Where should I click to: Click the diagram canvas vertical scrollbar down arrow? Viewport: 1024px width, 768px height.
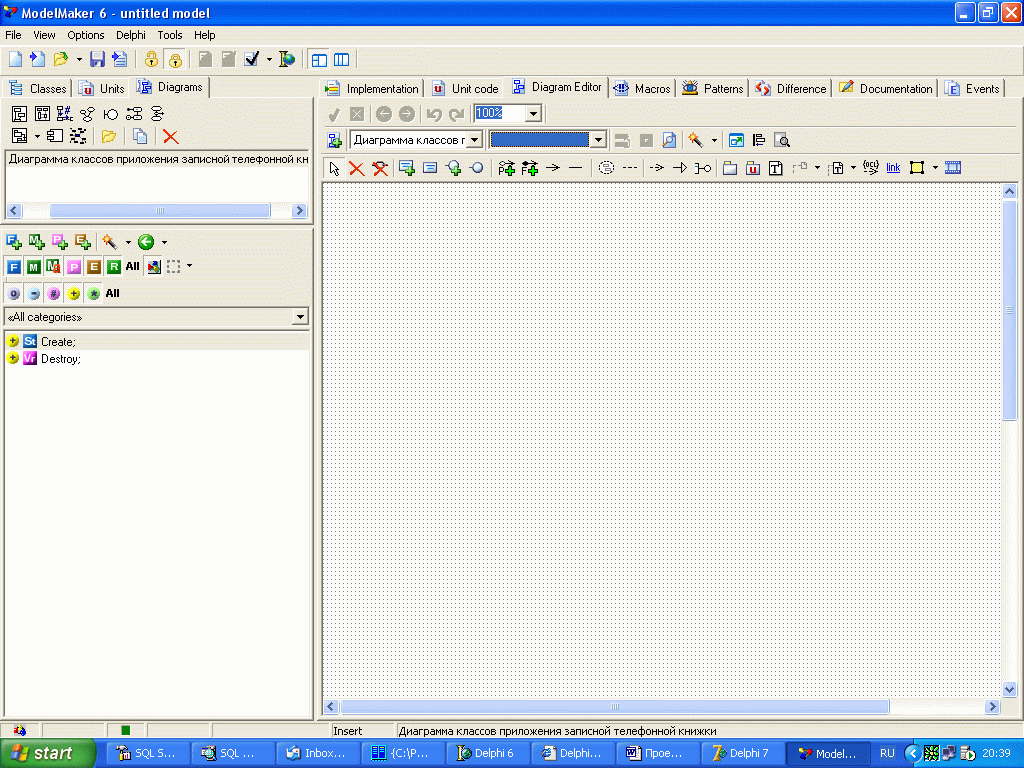point(1010,688)
